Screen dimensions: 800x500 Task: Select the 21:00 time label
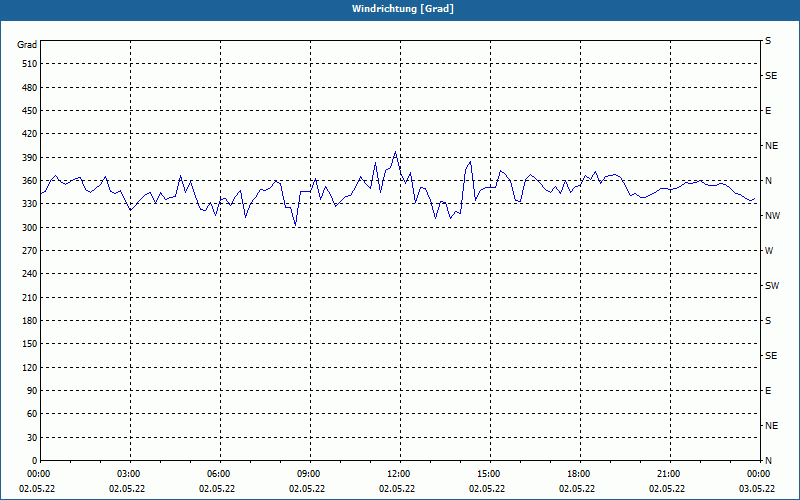point(668,474)
